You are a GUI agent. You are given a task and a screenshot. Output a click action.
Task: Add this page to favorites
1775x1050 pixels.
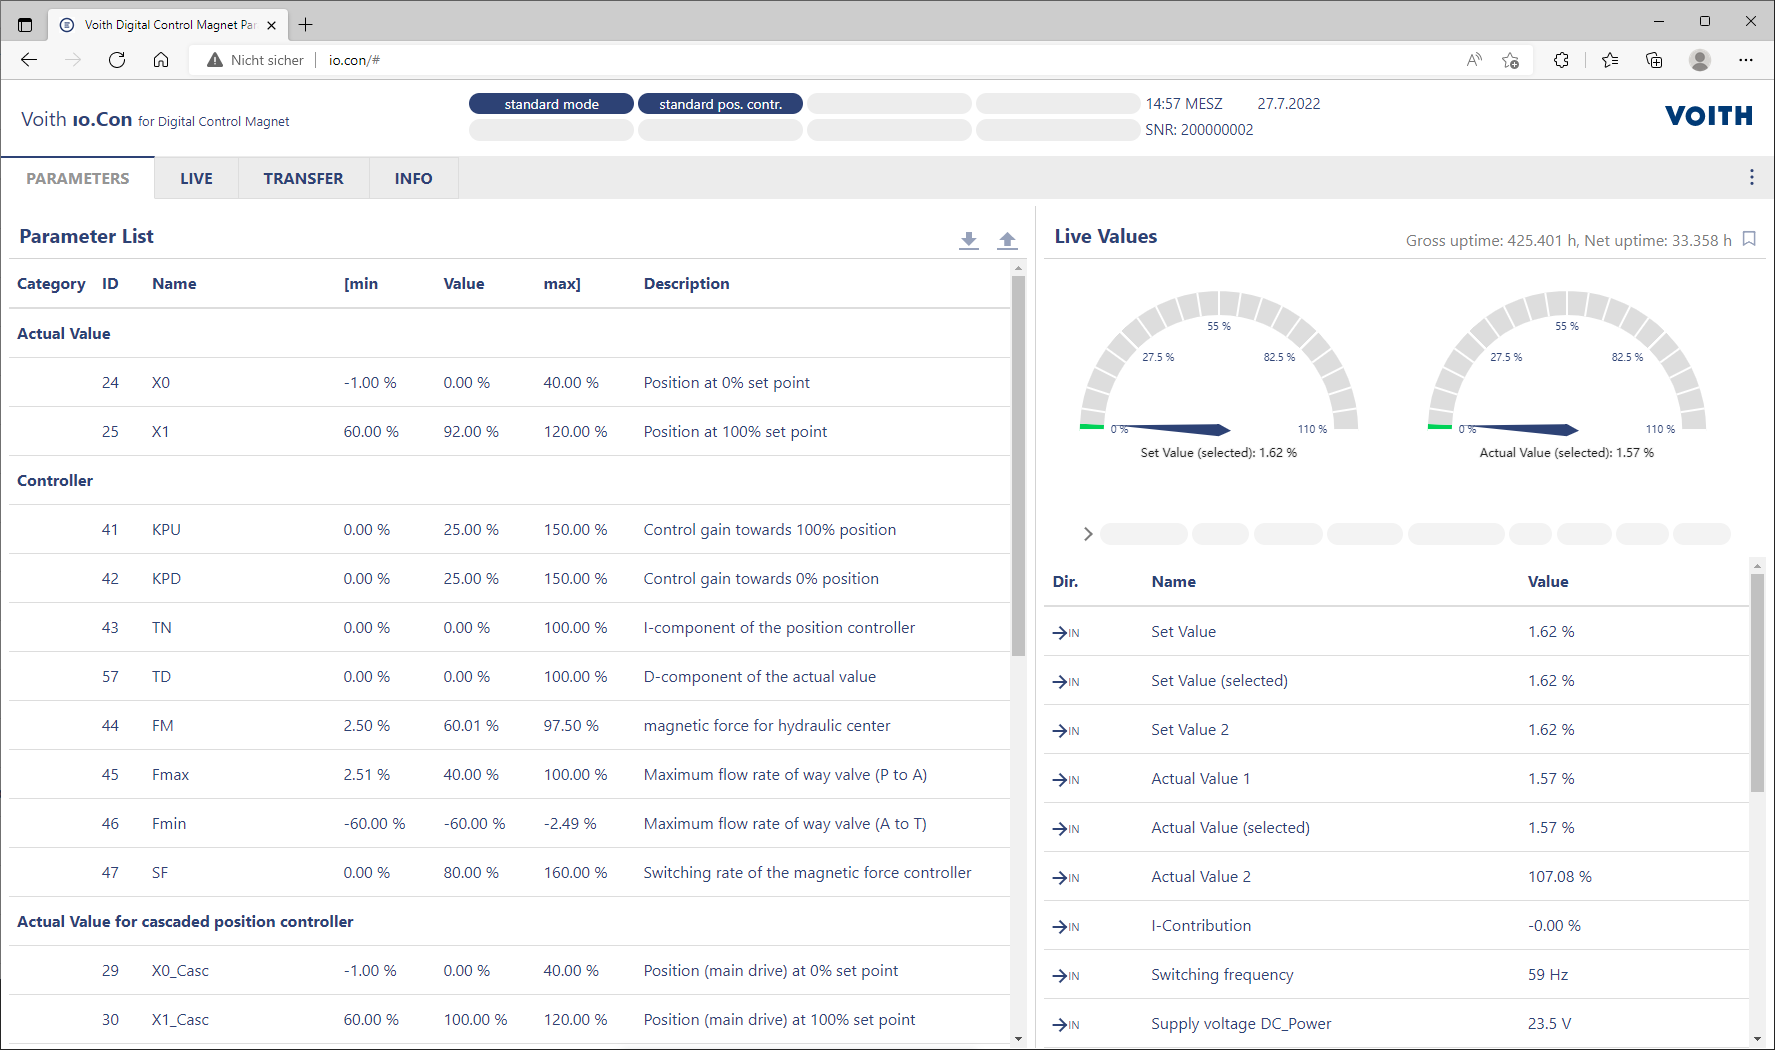pyautogui.click(x=1510, y=60)
